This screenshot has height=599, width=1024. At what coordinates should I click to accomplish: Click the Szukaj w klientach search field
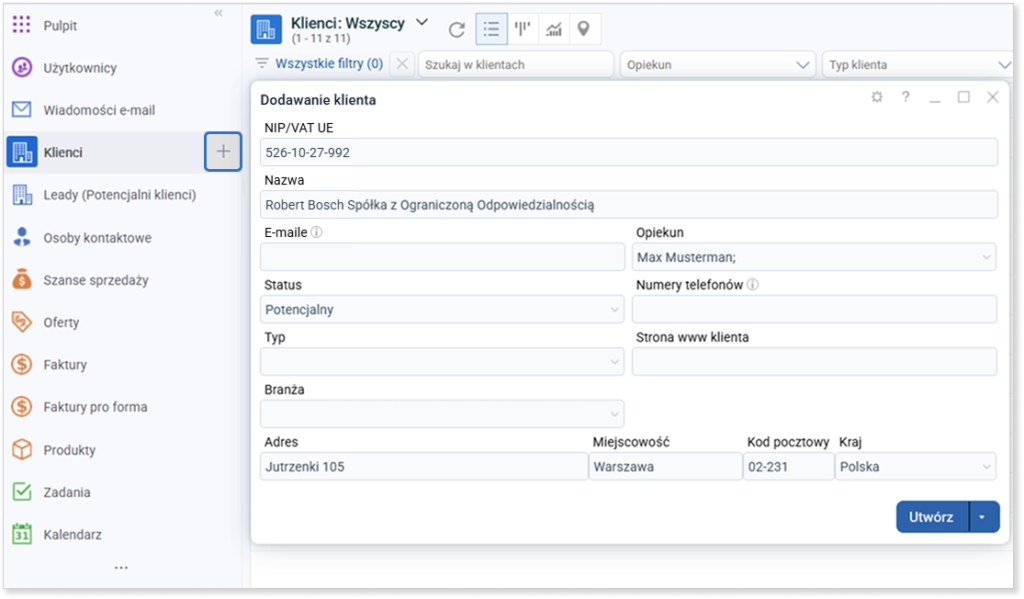(x=516, y=65)
